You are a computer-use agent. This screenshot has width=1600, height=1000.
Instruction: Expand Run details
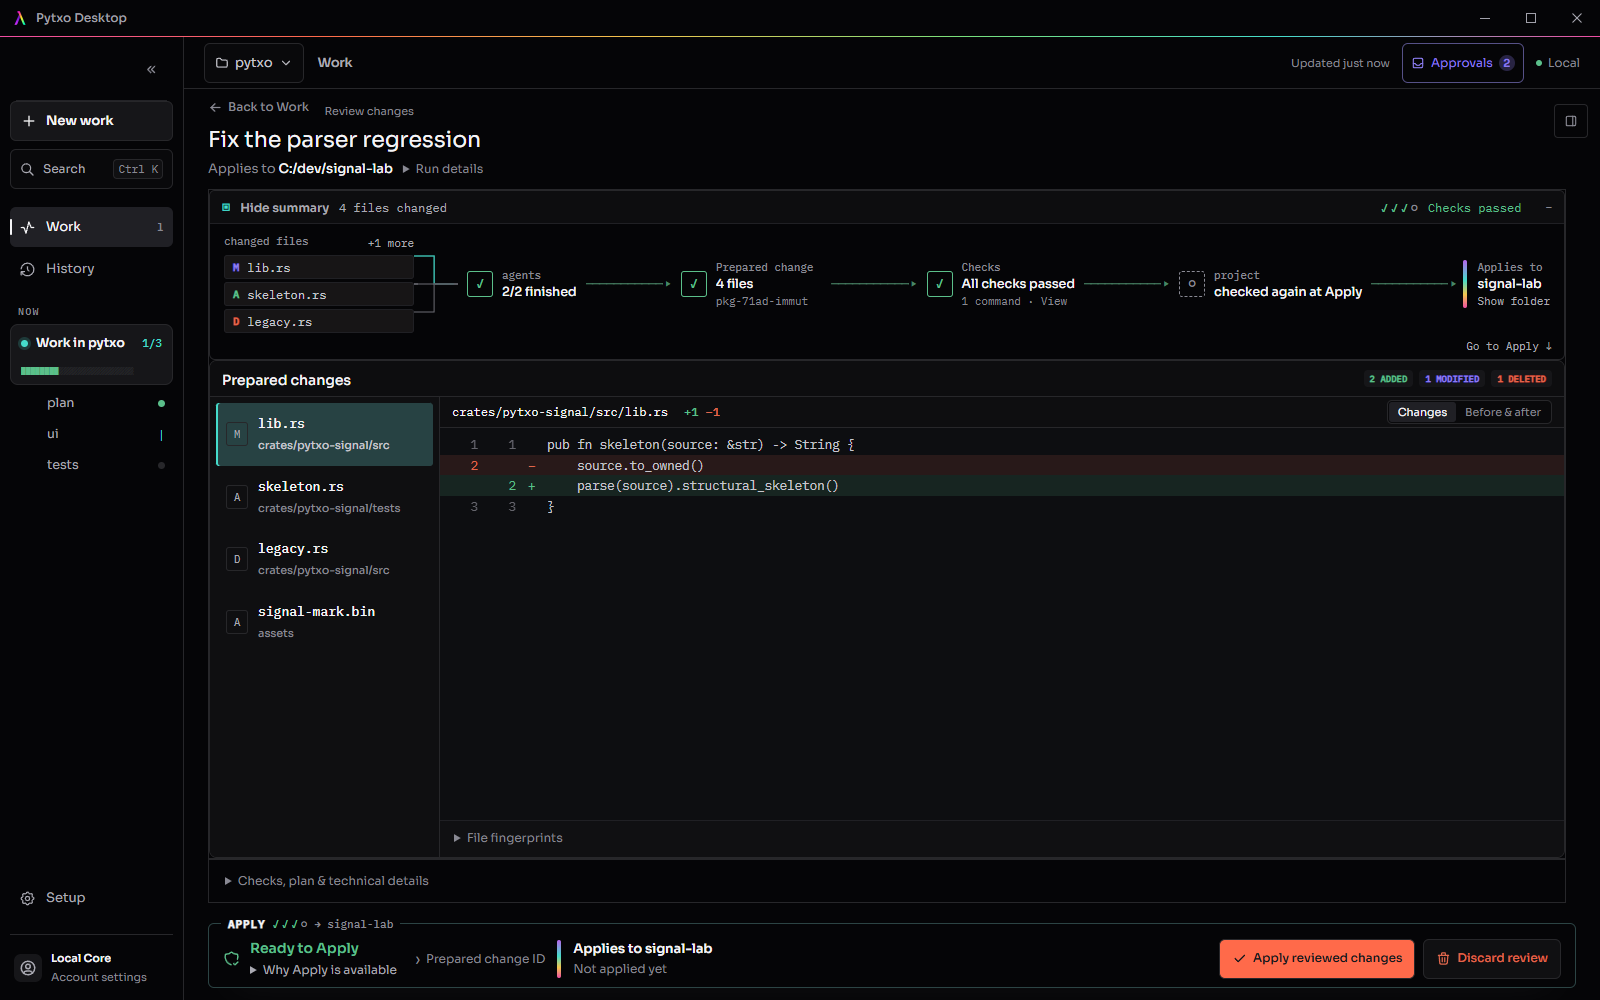click(442, 169)
